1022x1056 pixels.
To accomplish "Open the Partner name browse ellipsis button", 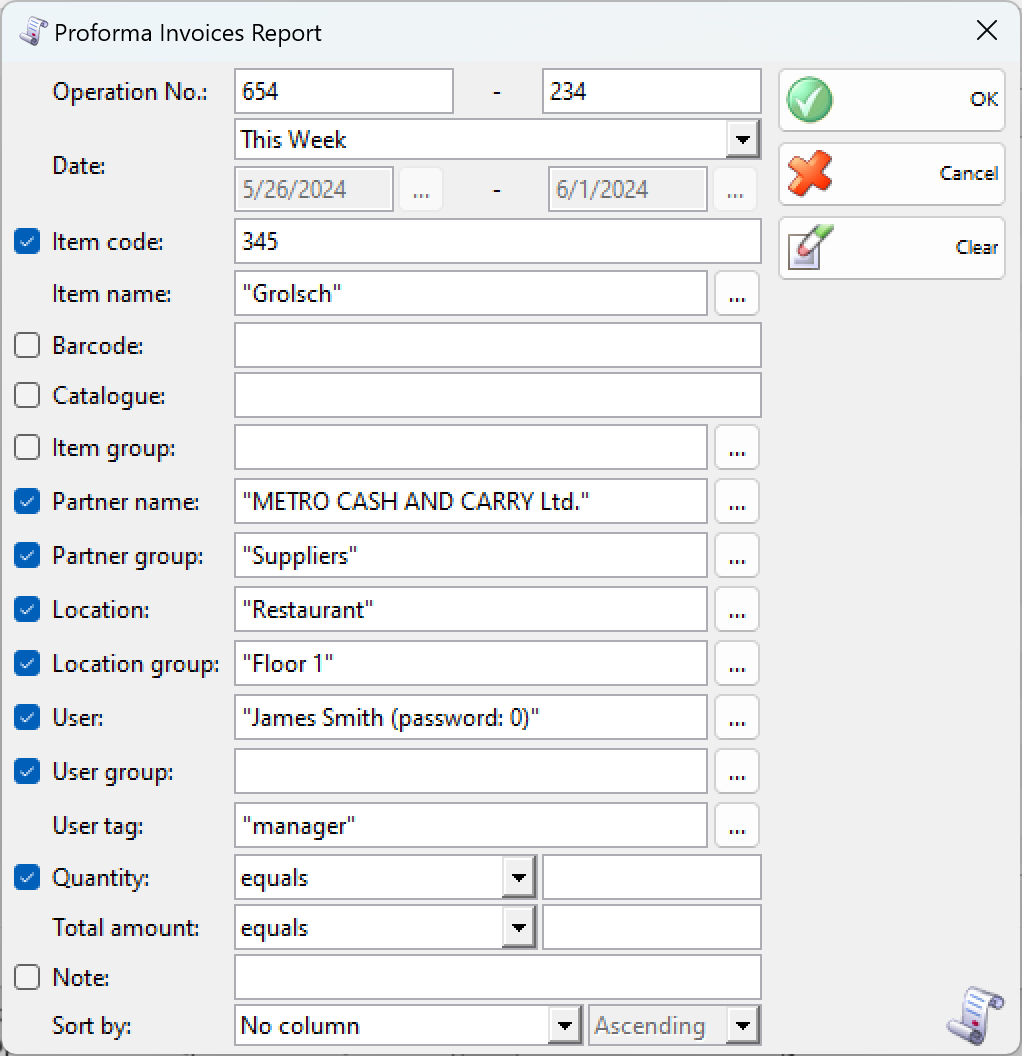I will click(x=737, y=502).
